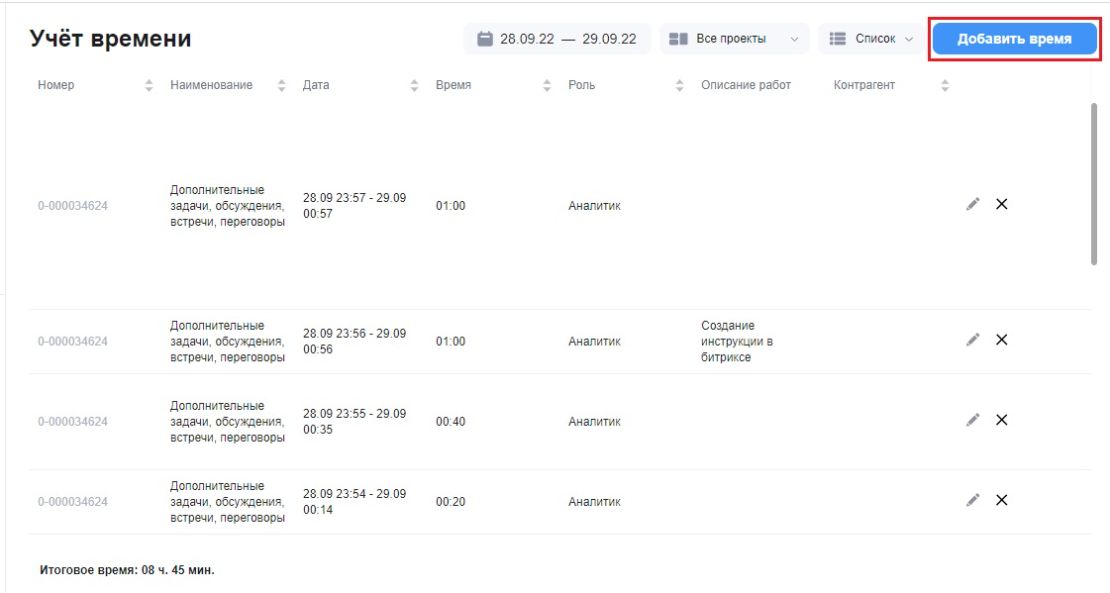1110x593 pixels.
Task: Sort by the 'Роль' column
Action: (x=680, y=86)
